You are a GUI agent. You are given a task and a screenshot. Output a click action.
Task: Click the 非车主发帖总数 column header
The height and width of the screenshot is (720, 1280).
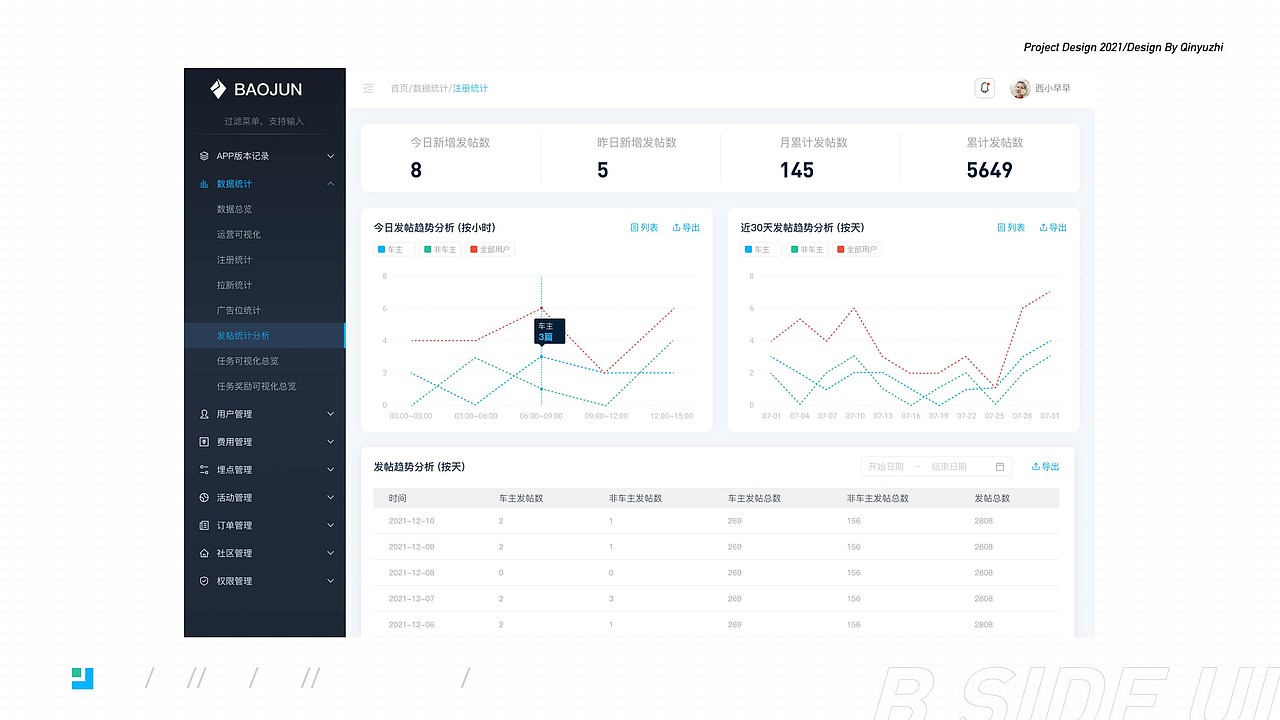[x=878, y=498]
